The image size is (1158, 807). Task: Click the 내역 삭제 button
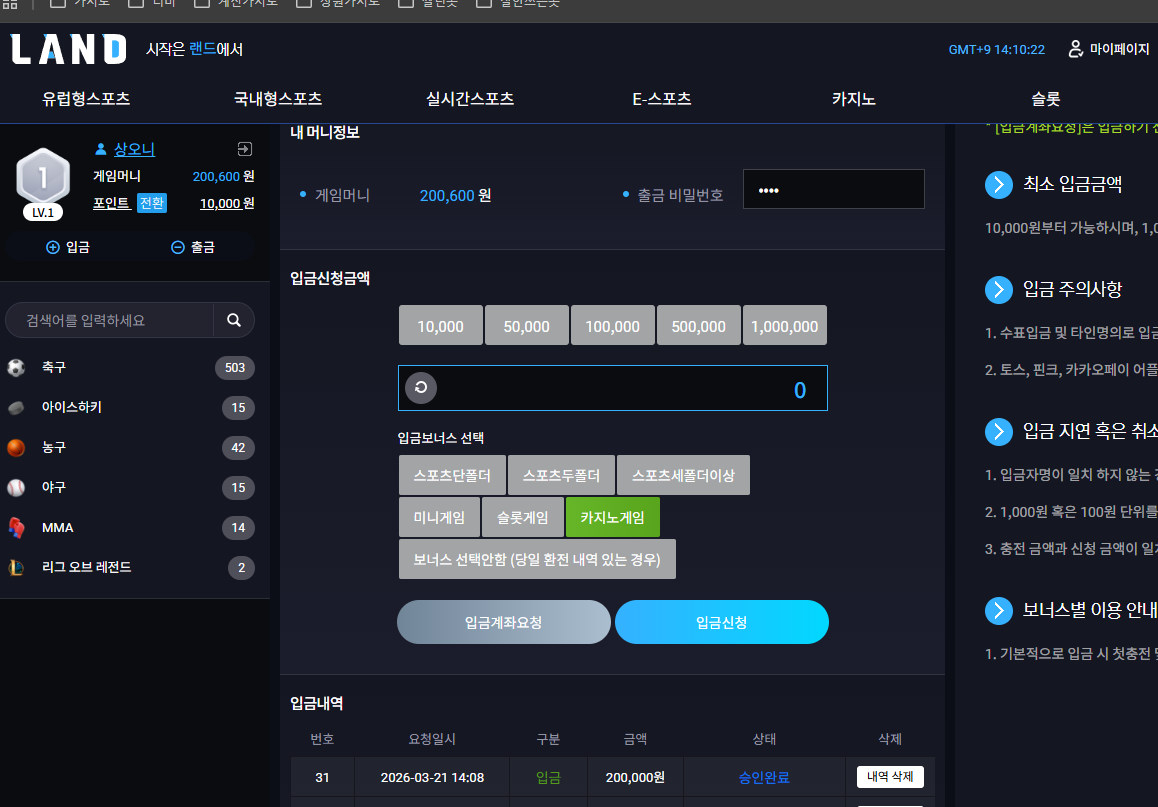[890, 777]
